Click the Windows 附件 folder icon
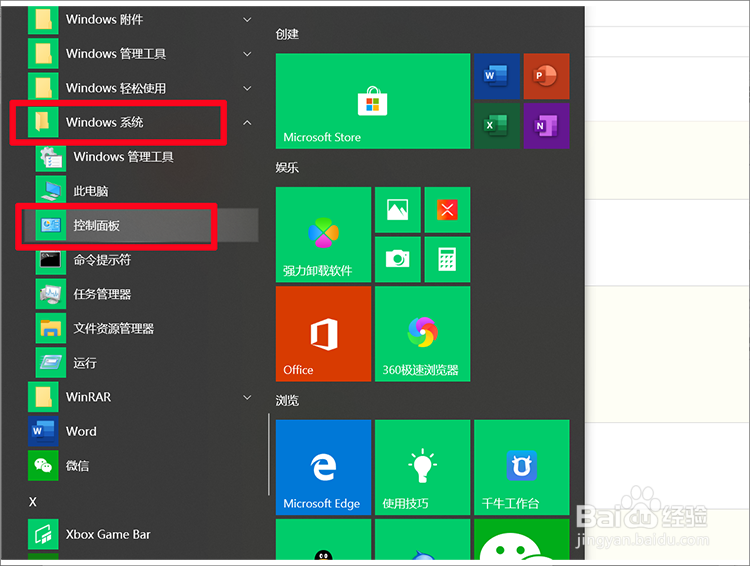This screenshot has width=750, height=566. coord(43,20)
